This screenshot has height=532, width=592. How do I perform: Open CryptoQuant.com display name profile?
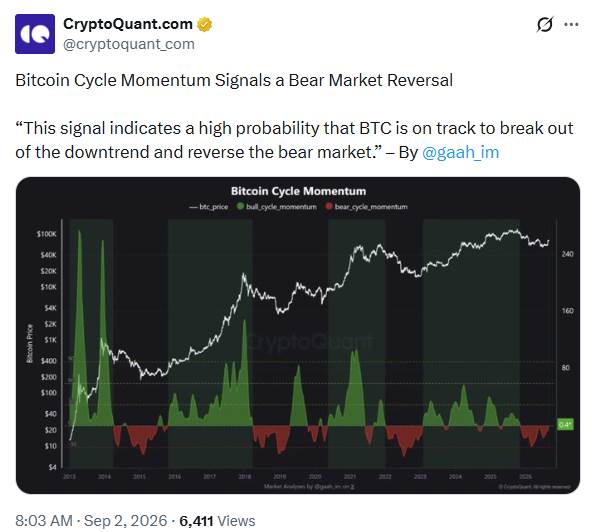[128, 24]
